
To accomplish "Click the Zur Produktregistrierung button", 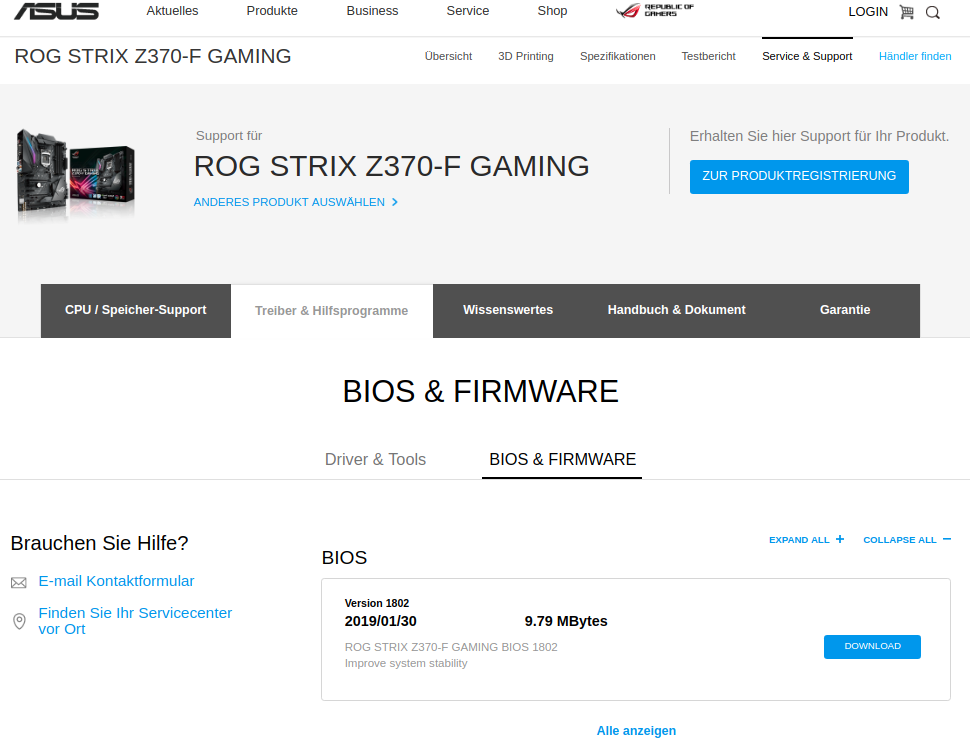I will click(799, 176).
